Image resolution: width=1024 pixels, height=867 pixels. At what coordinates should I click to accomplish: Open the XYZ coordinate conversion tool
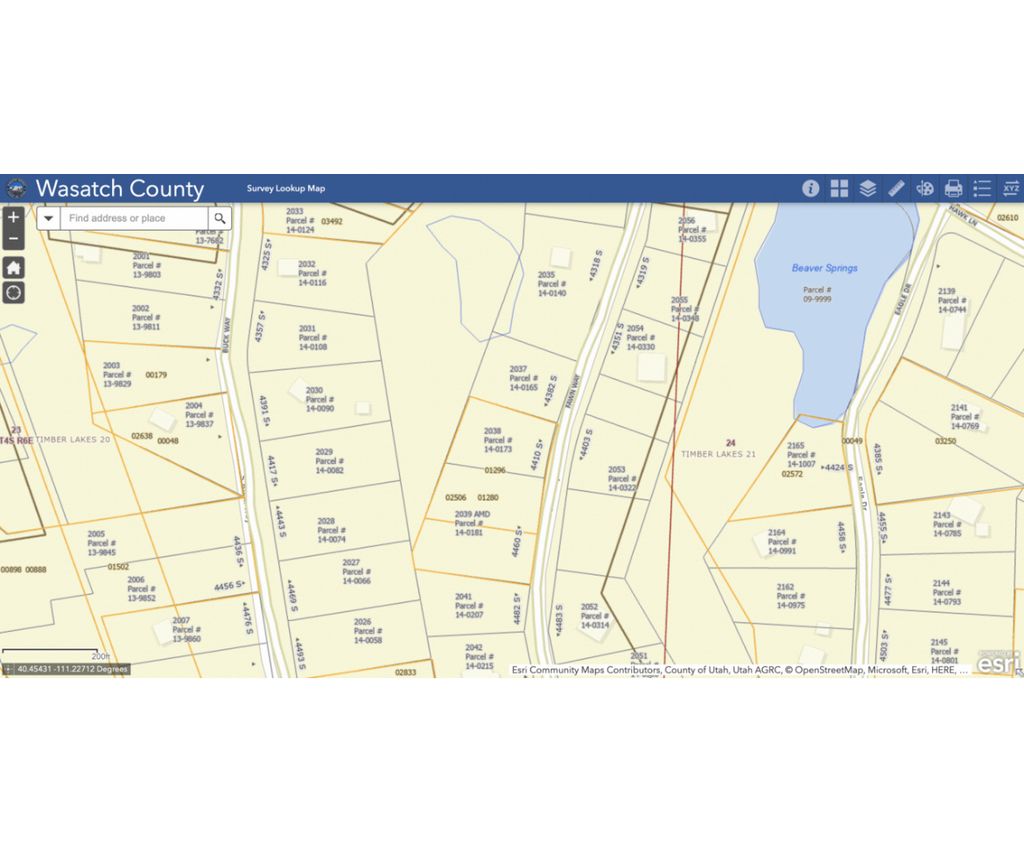click(x=1011, y=189)
